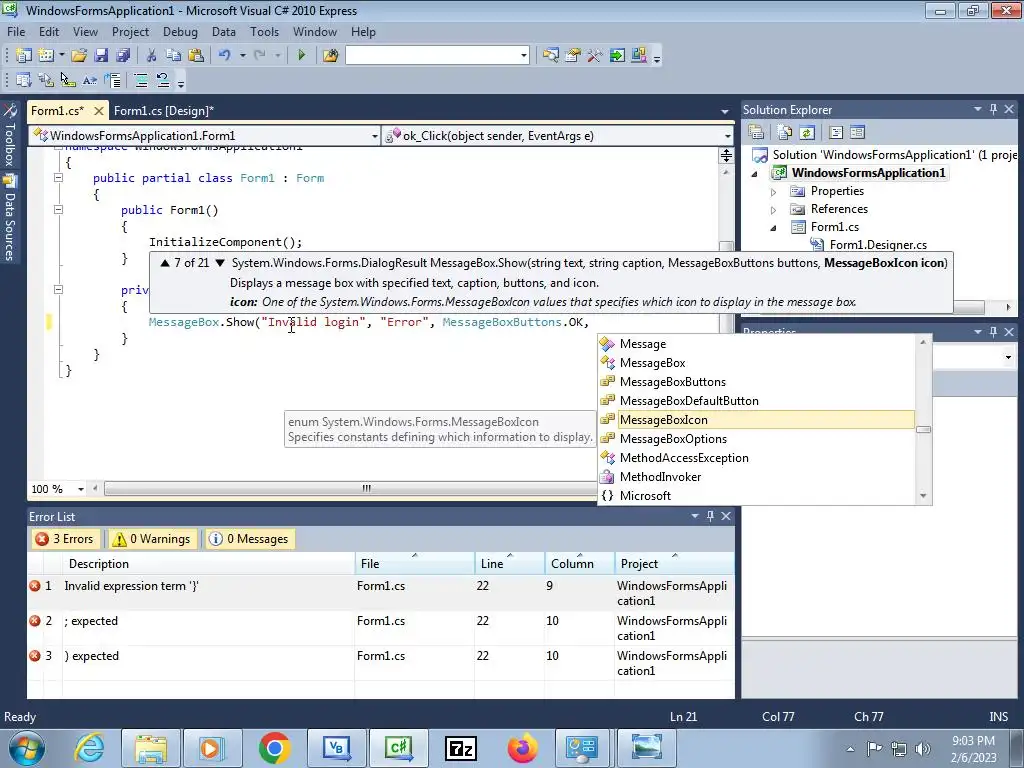
Task: Click the Copy toolbar icon
Action: coord(173,56)
